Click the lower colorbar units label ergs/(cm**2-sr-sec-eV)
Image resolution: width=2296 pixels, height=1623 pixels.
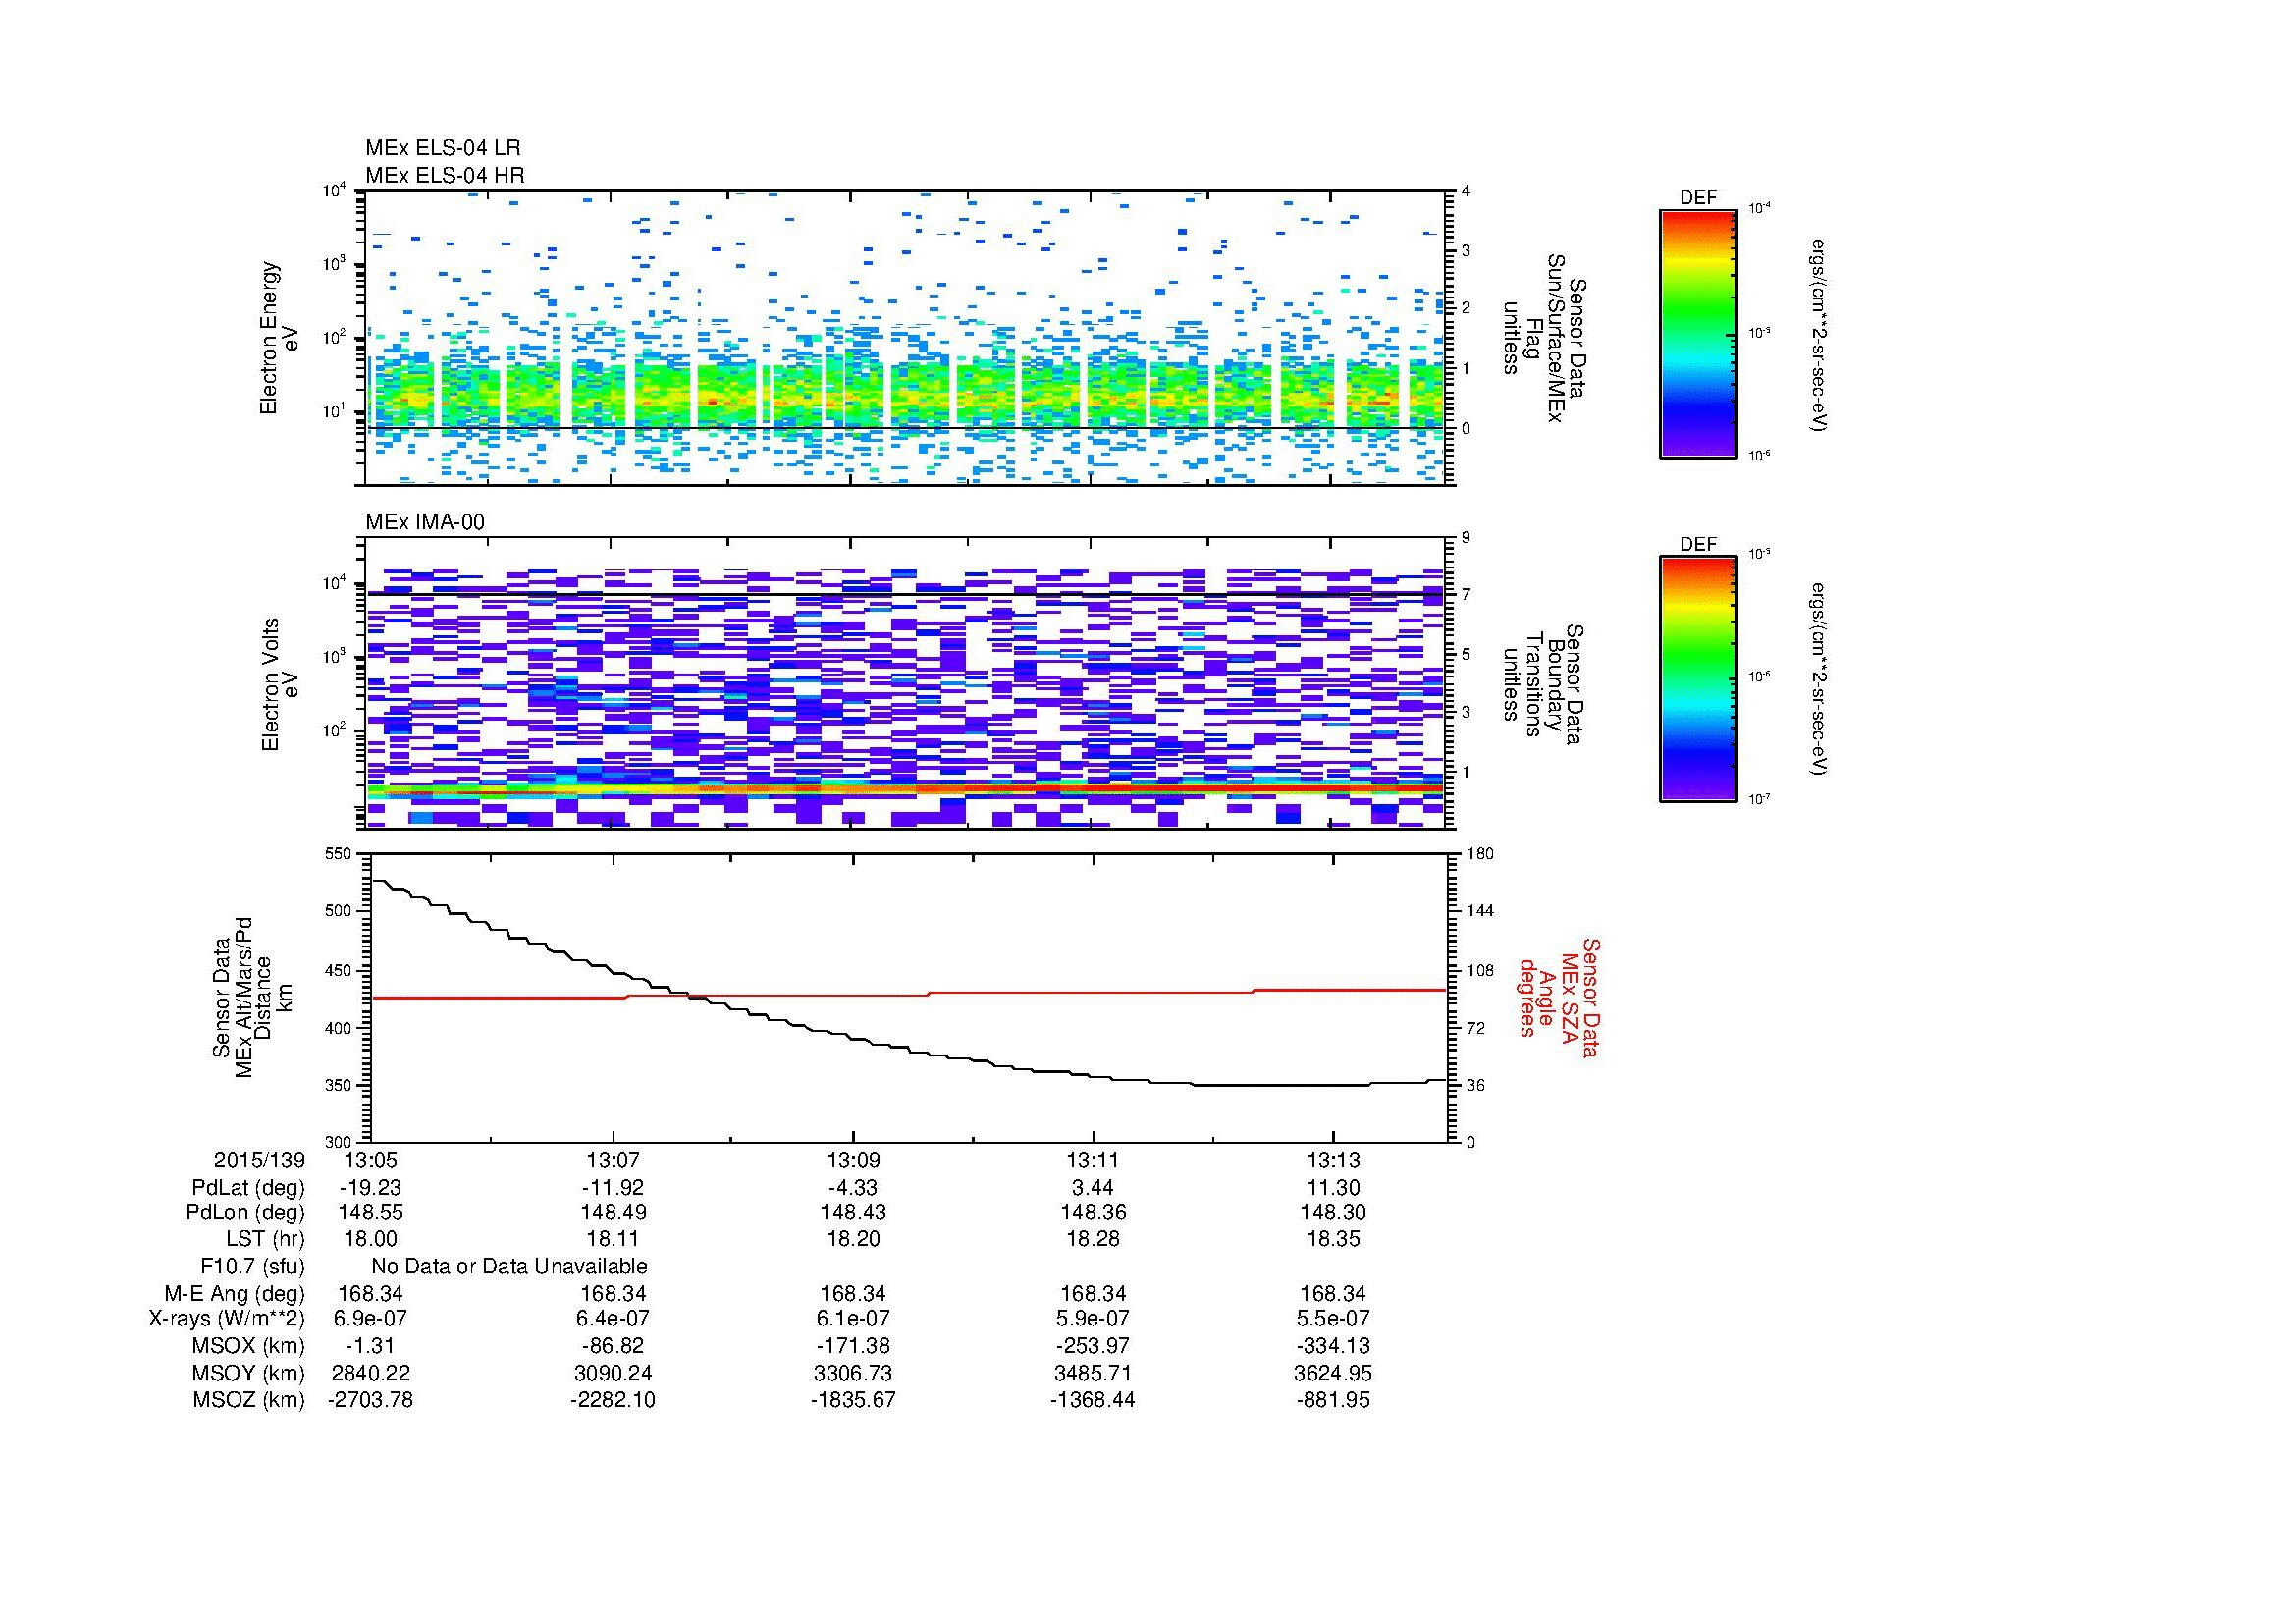coord(1820,680)
